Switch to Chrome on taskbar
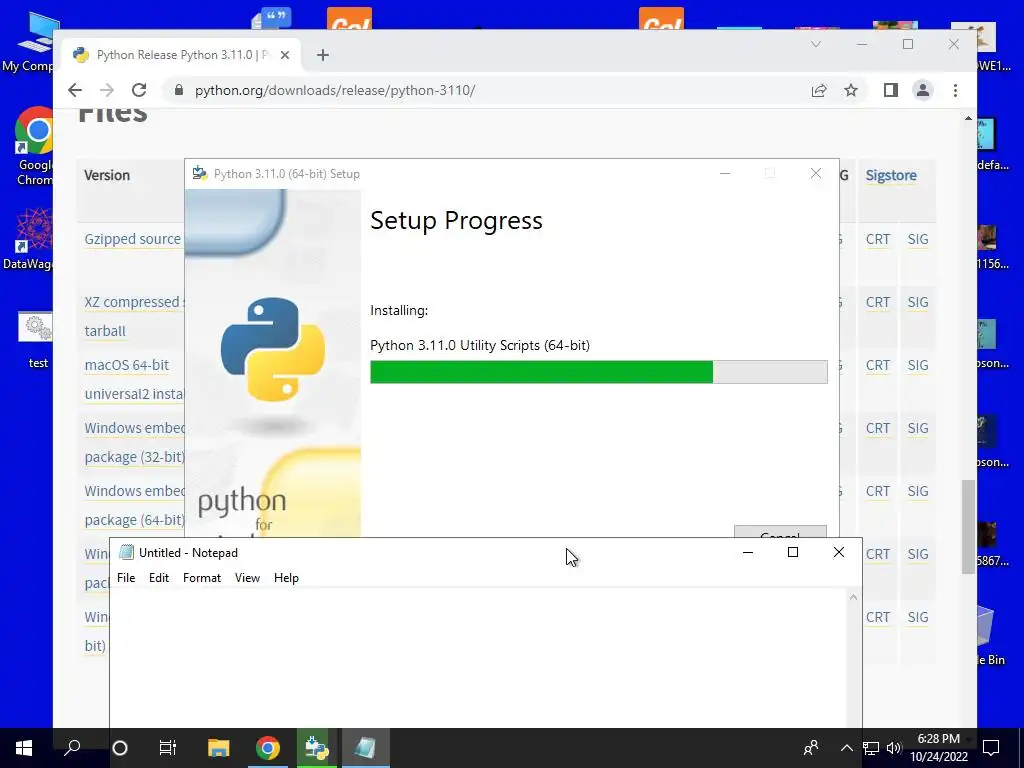The width and height of the screenshot is (1024, 768). 268,748
